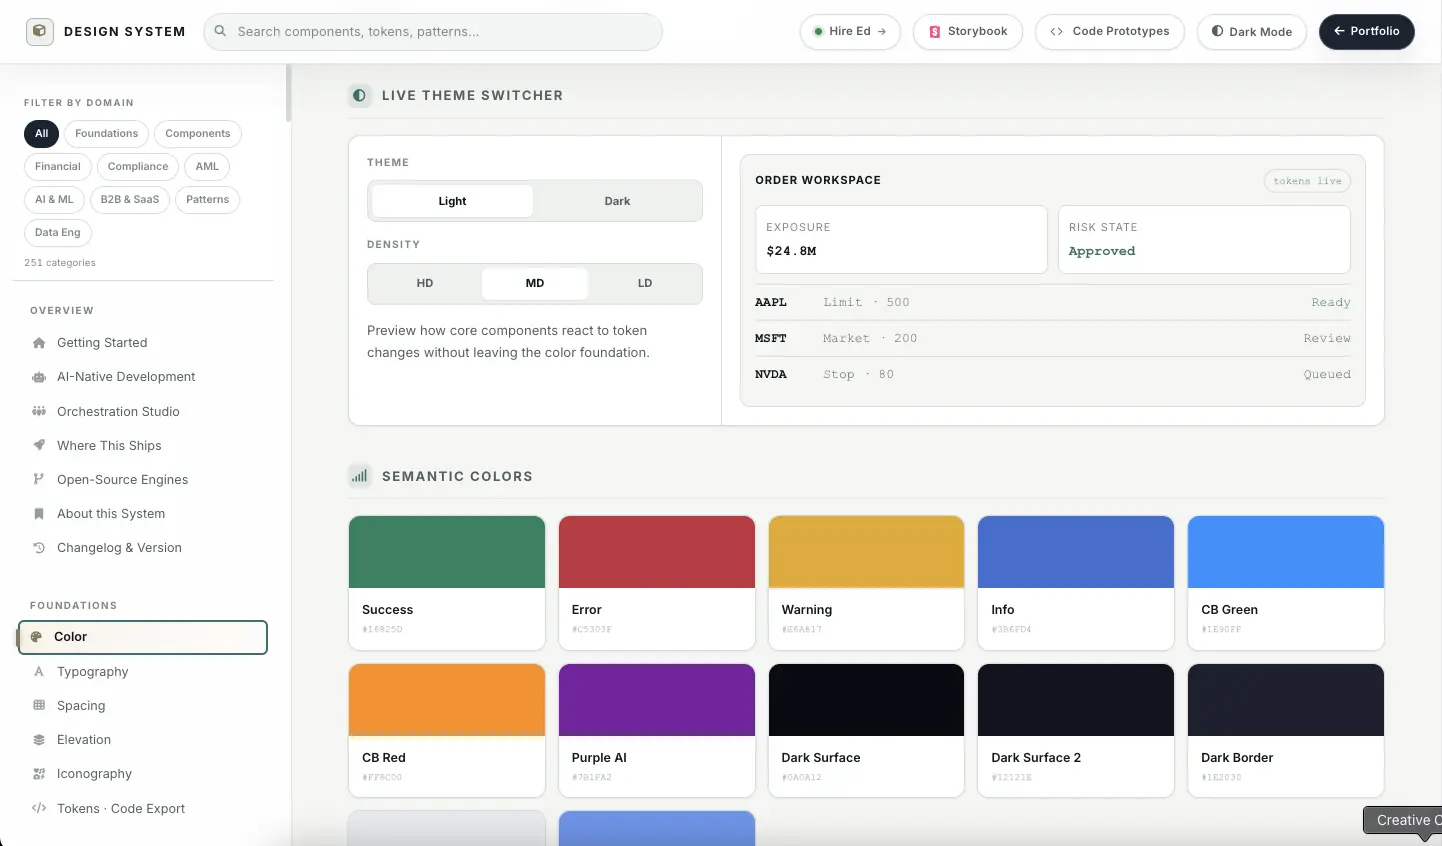Click the half-moon icon in Dark Mode button

coord(1217,31)
